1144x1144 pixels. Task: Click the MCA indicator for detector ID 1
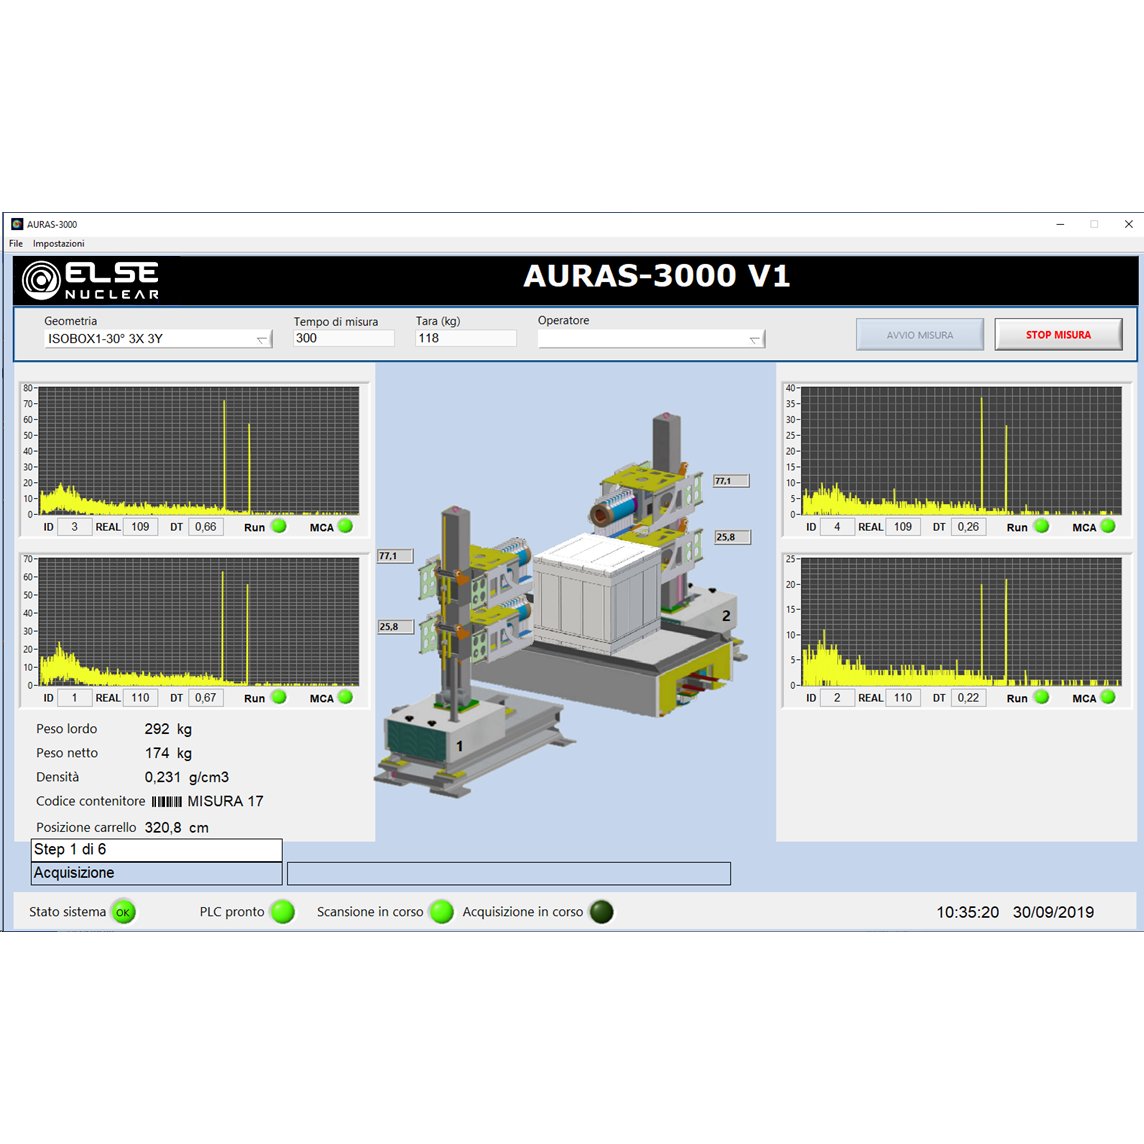click(x=345, y=697)
